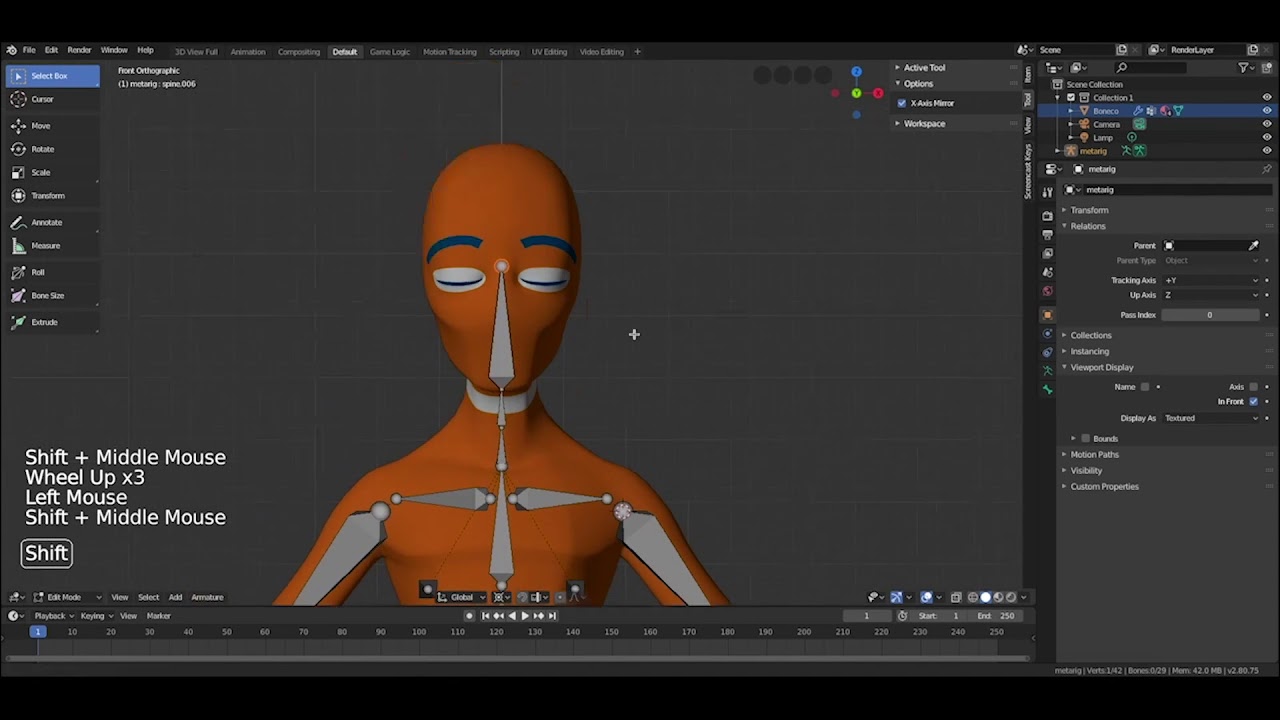Toggle metarig visibility eye icon
The width and height of the screenshot is (1280, 720).
click(x=1267, y=151)
